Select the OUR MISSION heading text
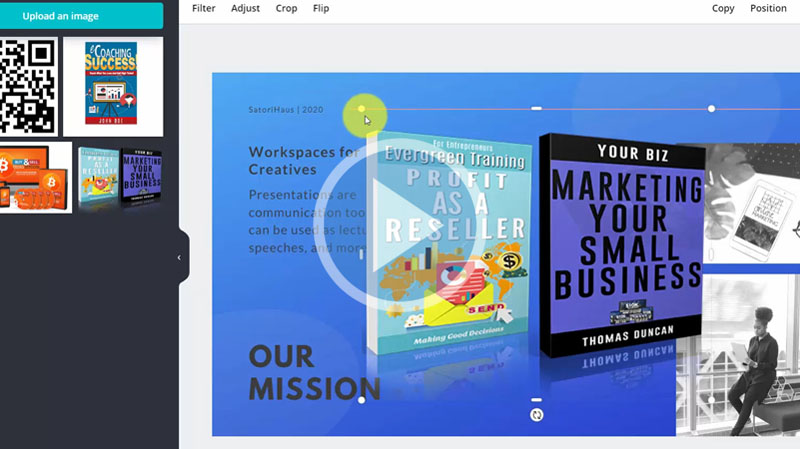 (x=314, y=372)
